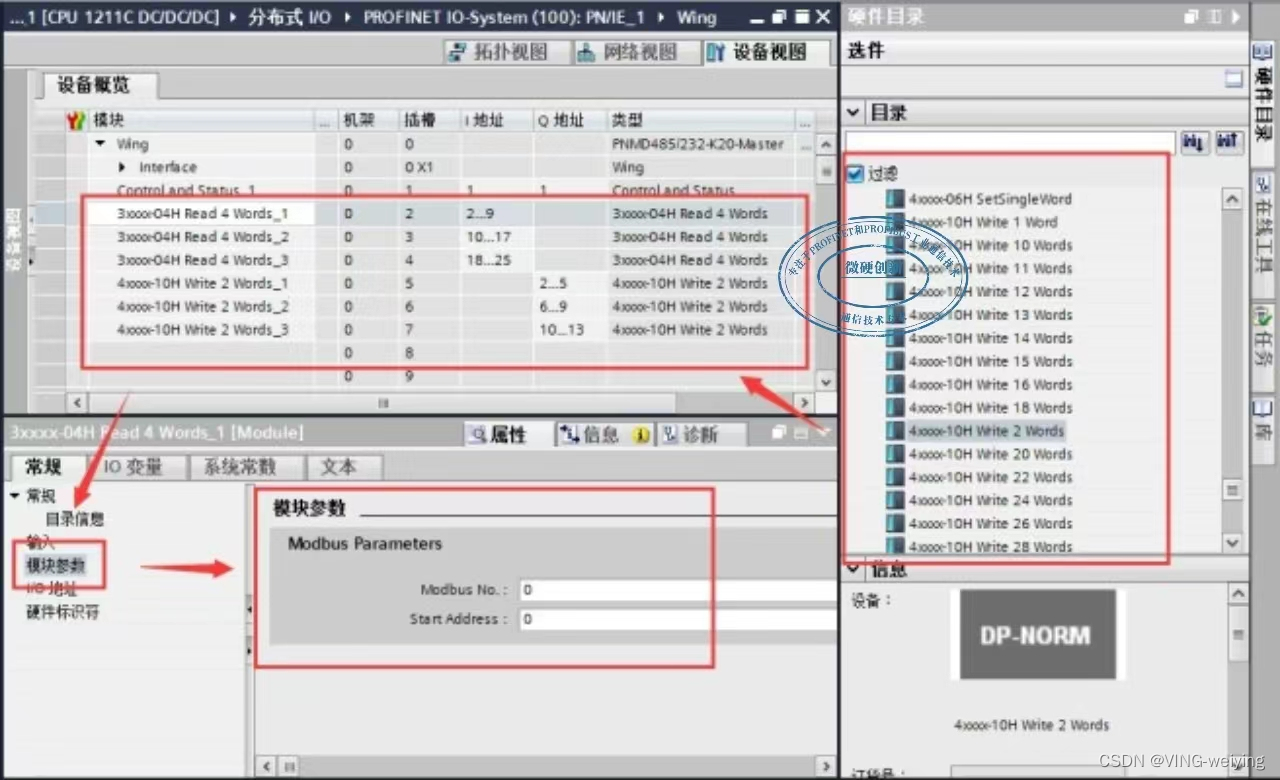
Task: Click the Q address cell 10...13
Action: point(570,330)
